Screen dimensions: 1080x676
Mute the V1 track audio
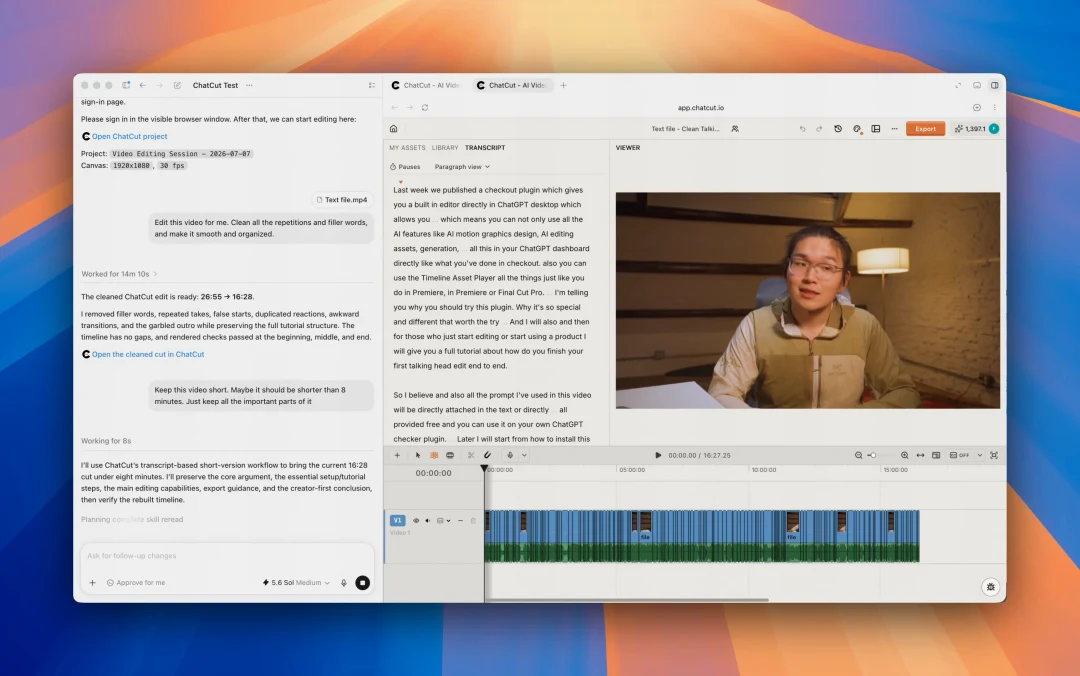tap(428, 521)
